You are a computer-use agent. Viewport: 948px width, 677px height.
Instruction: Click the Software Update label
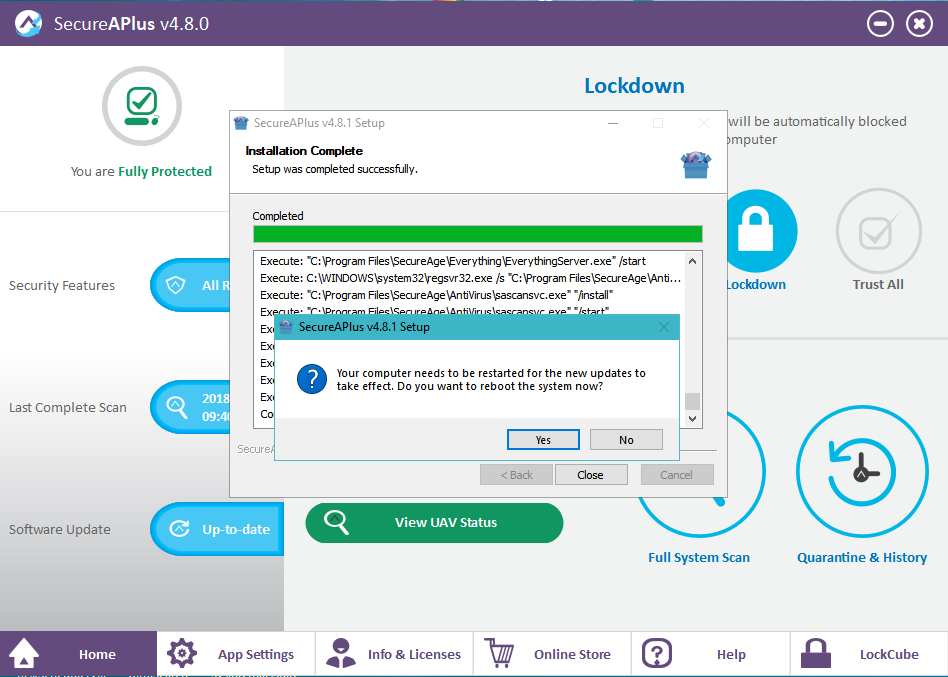pyautogui.click(x=60, y=530)
